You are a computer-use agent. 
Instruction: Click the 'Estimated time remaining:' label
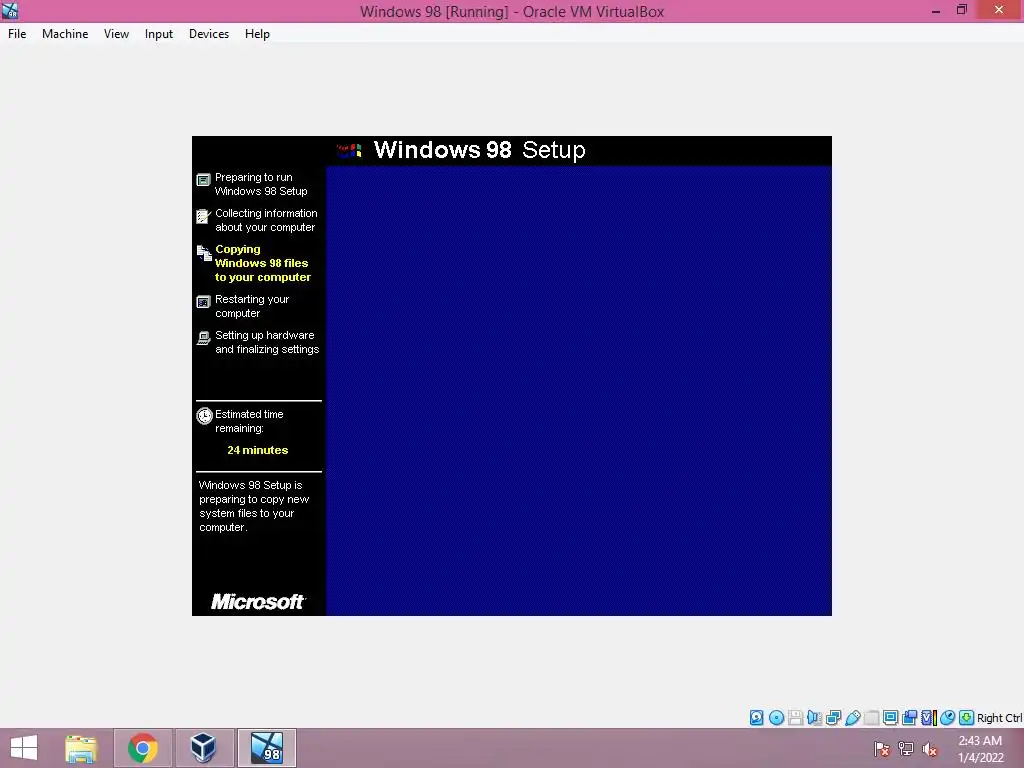tap(249, 421)
